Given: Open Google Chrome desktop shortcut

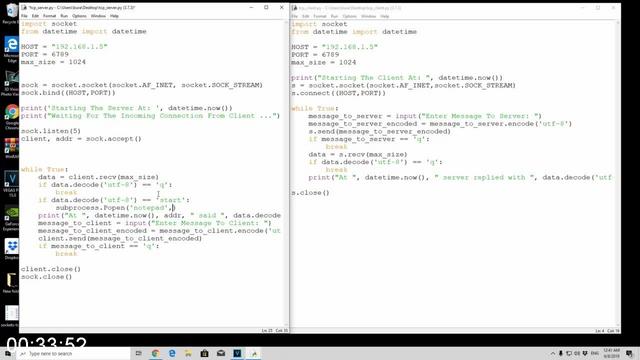Looking at the screenshot, I should [11, 116].
